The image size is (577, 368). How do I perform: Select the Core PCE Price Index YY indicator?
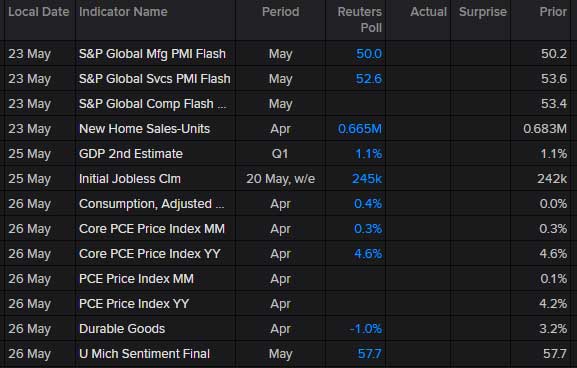click(150, 254)
